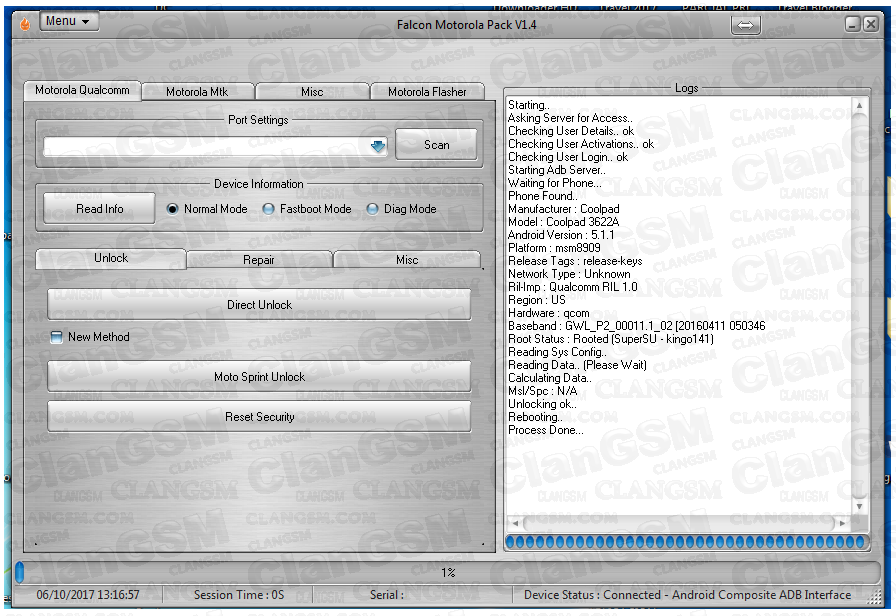
Task: Click the Reset Security button
Action: [x=259, y=417]
